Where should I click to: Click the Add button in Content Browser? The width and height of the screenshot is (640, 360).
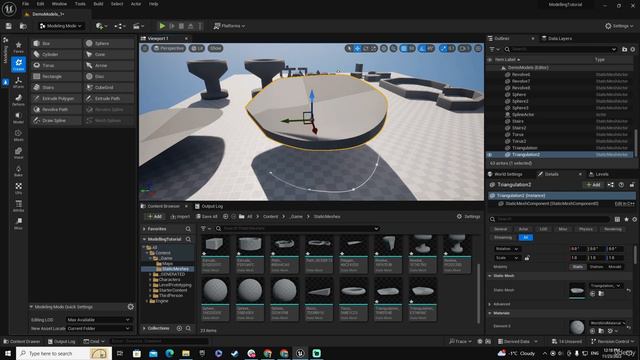point(155,216)
